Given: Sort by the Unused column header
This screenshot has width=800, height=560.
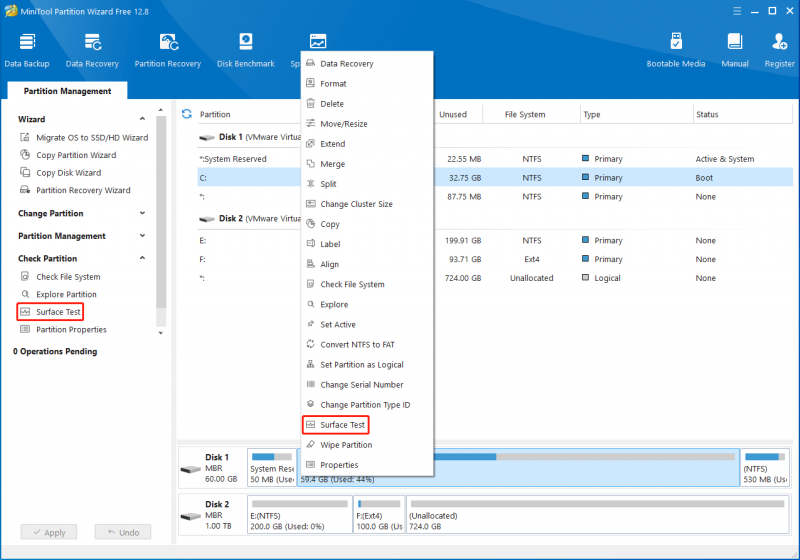Looking at the screenshot, I should coord(457,114).
